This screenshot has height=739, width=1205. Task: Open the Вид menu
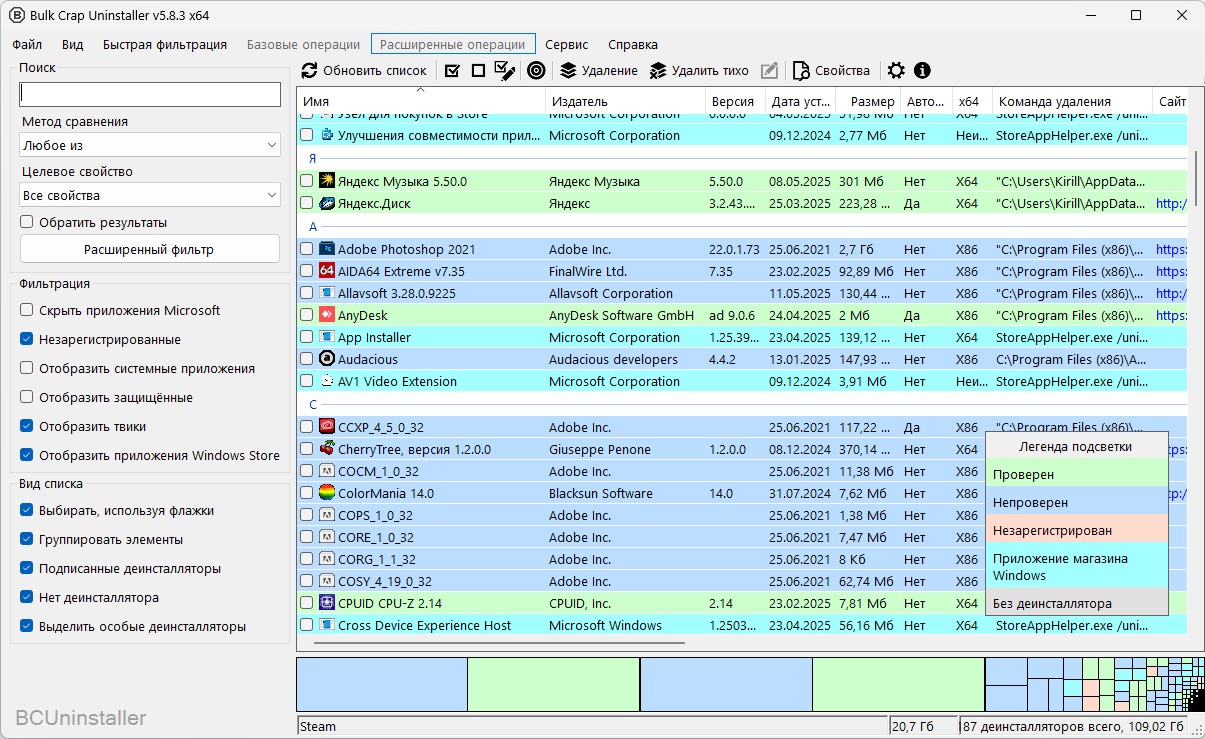tap(72, 44)
